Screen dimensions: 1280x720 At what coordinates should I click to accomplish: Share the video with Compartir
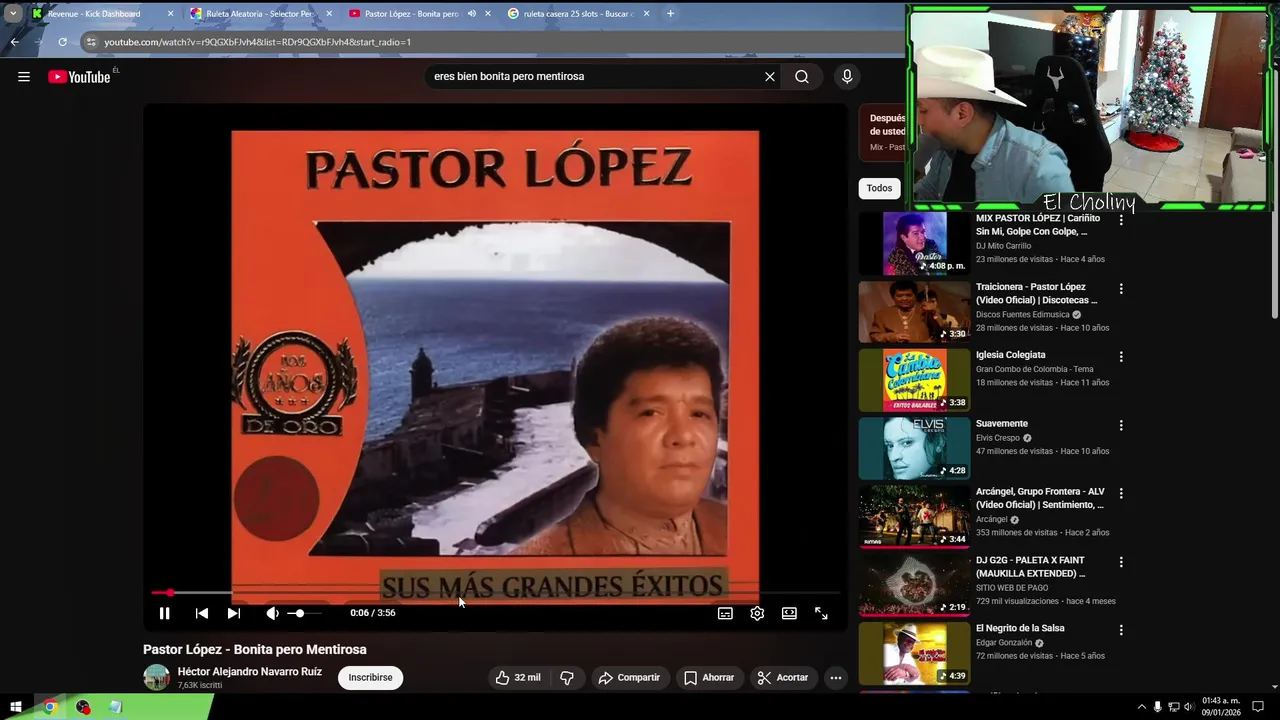[x=629, y=677]
